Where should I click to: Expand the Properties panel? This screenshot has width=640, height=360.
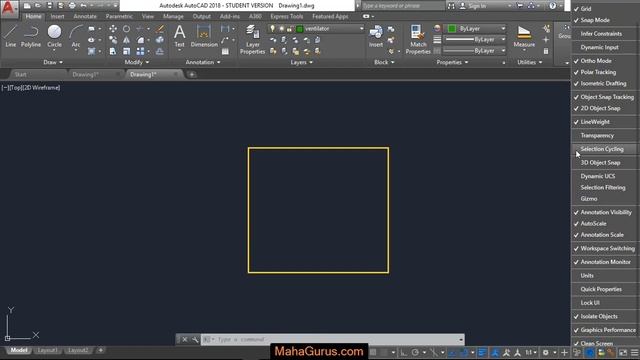click(452, 62)
